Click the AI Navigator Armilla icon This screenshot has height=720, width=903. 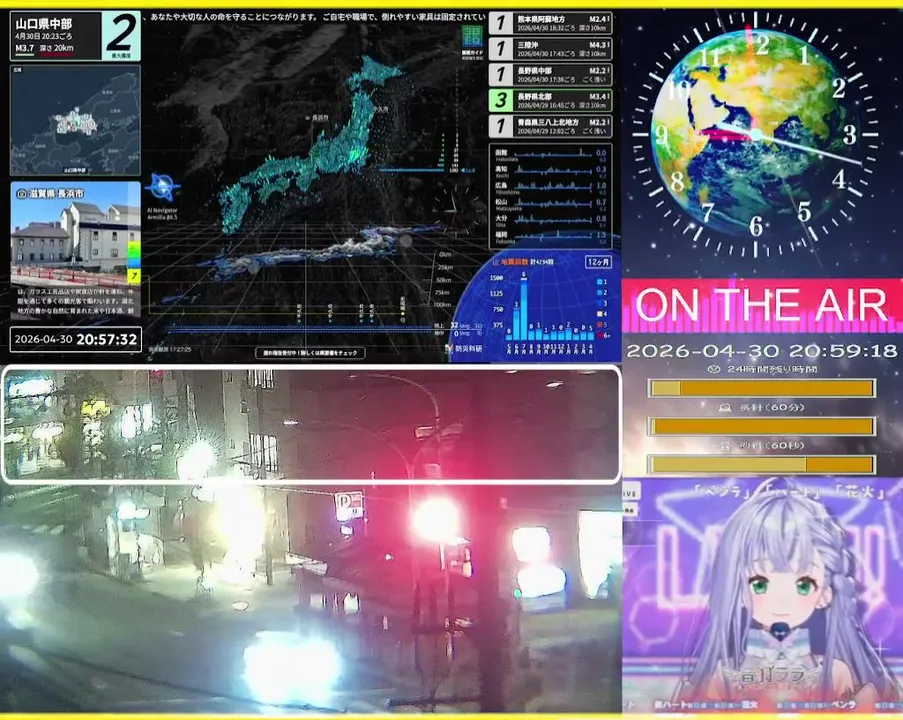(163, 187)
